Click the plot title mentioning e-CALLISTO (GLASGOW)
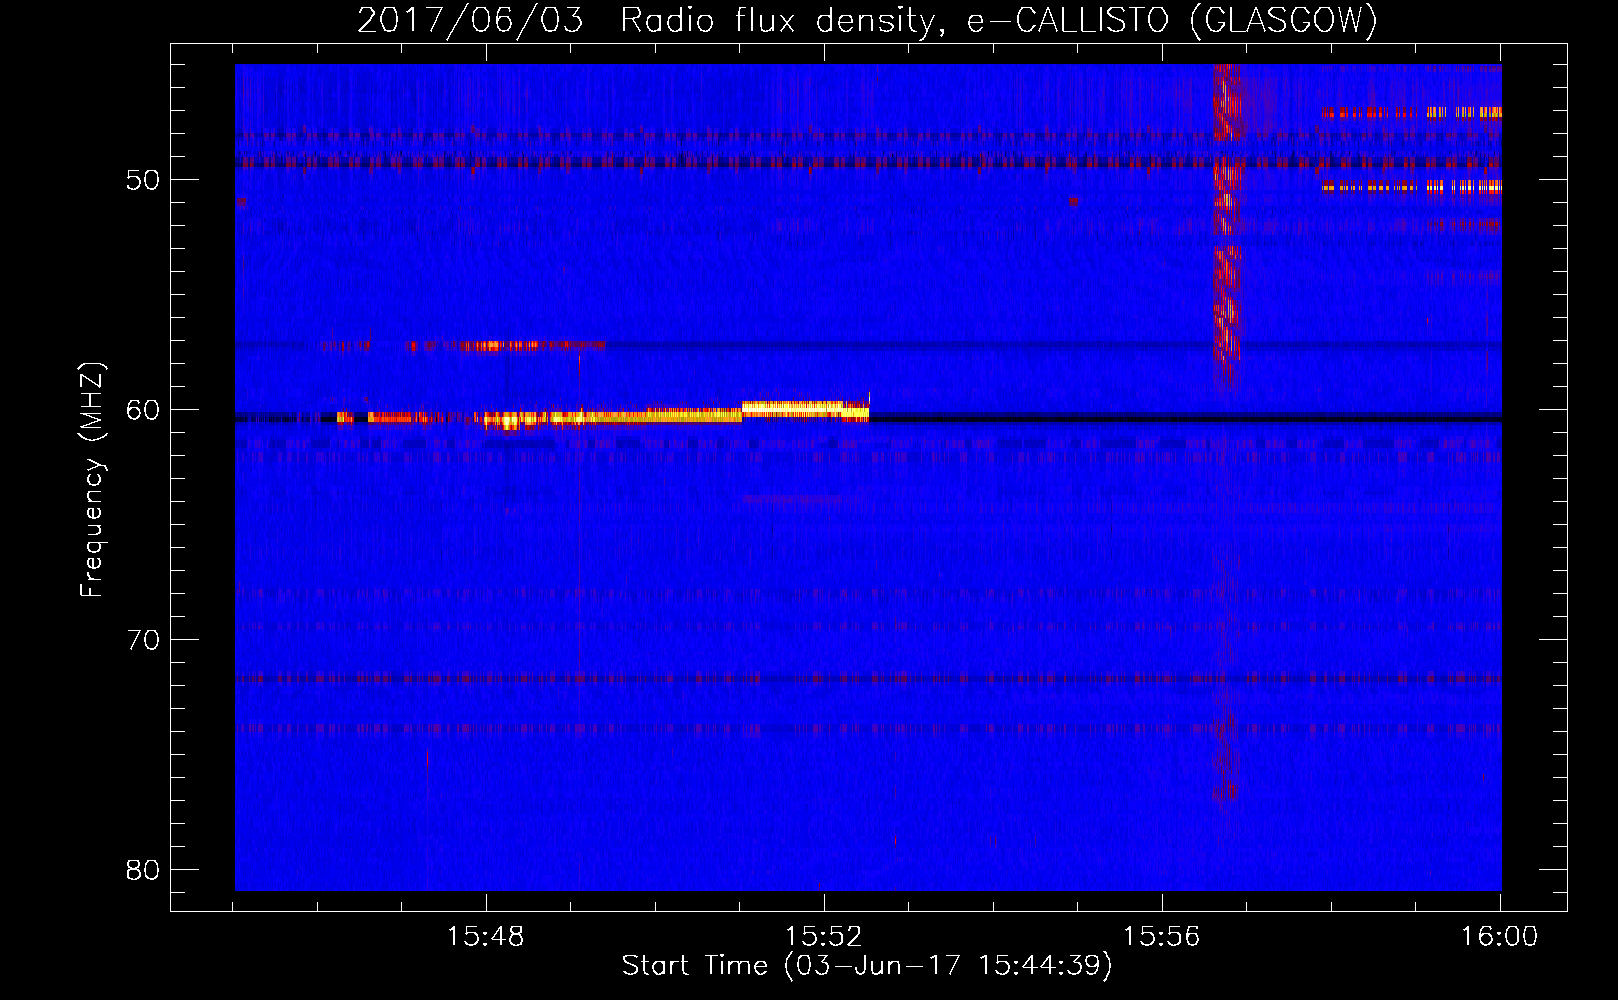 (x=867, y=20)
